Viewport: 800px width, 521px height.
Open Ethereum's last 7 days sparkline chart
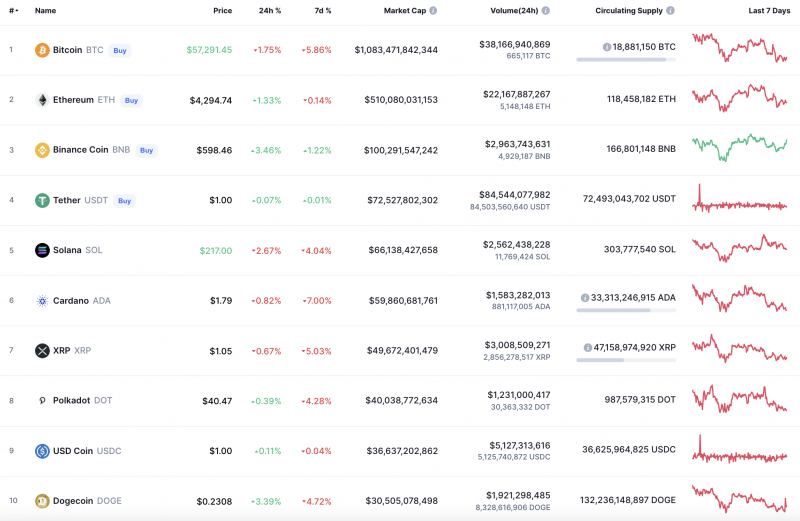739,98
